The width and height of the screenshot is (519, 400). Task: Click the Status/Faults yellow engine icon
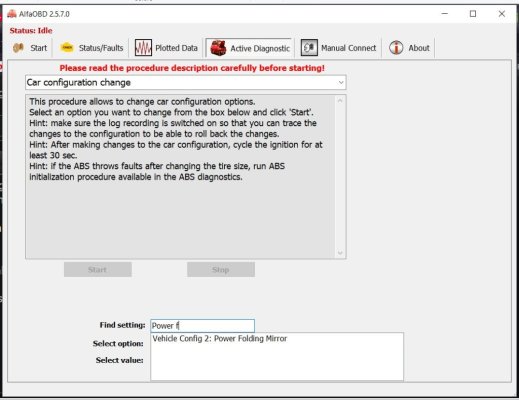(x=67, y=48)
